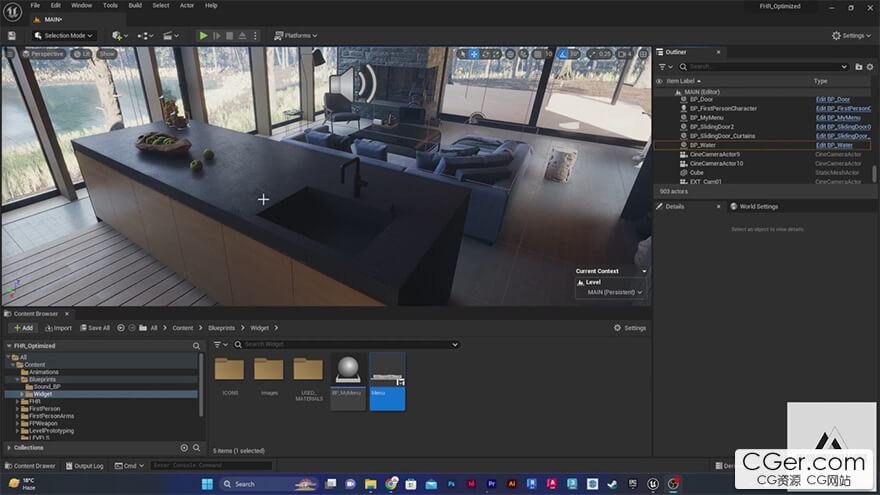Search the FHR_Optimized source tree
The height and width of the screenshot is (495, 880).
point(196,346)
